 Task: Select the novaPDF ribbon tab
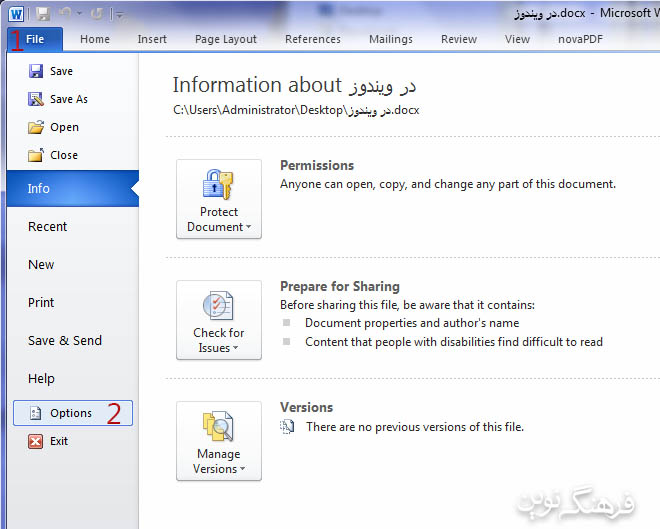click(580, 39)
